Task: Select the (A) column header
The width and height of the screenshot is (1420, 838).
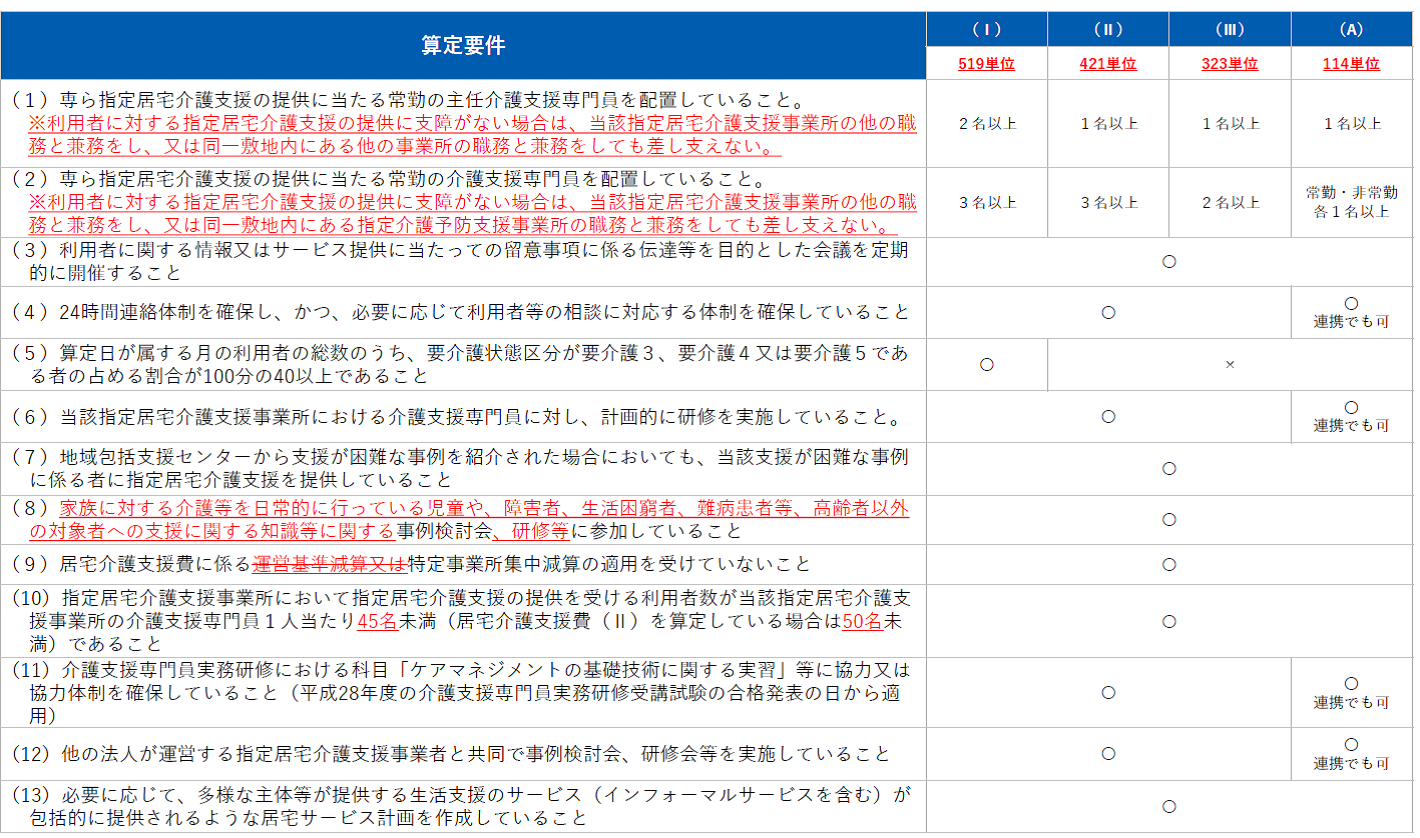Action: tap(1351, 29)
